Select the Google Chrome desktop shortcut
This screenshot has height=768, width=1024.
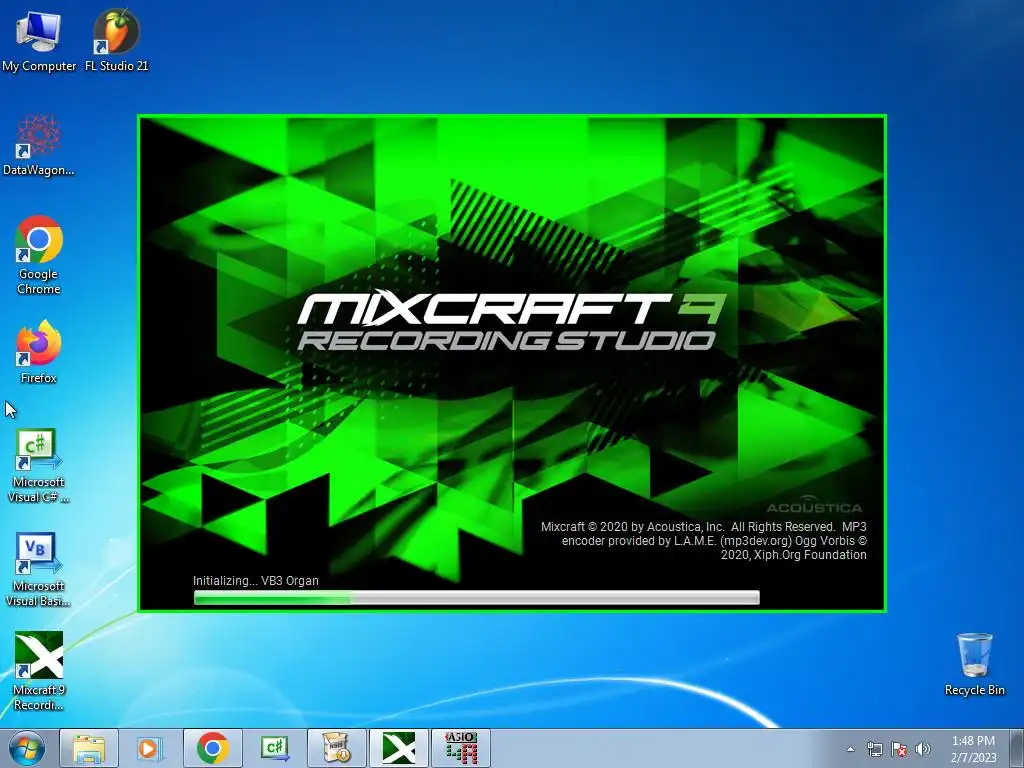39,255
